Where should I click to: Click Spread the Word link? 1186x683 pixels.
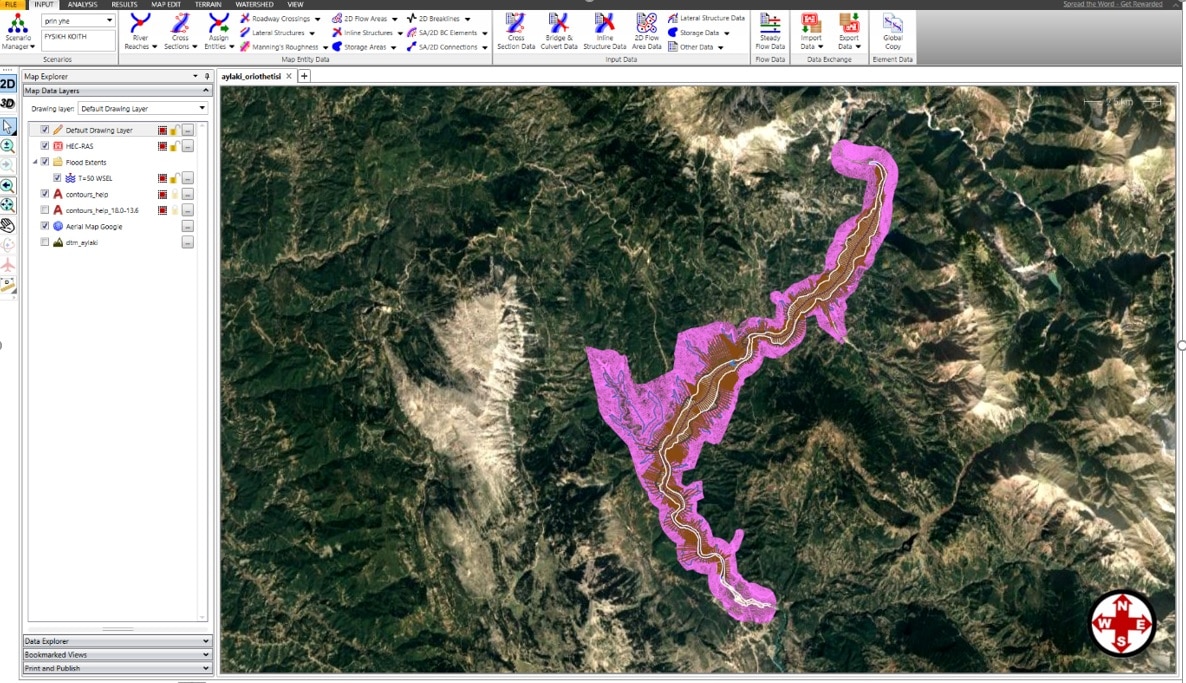(1113, 5)
